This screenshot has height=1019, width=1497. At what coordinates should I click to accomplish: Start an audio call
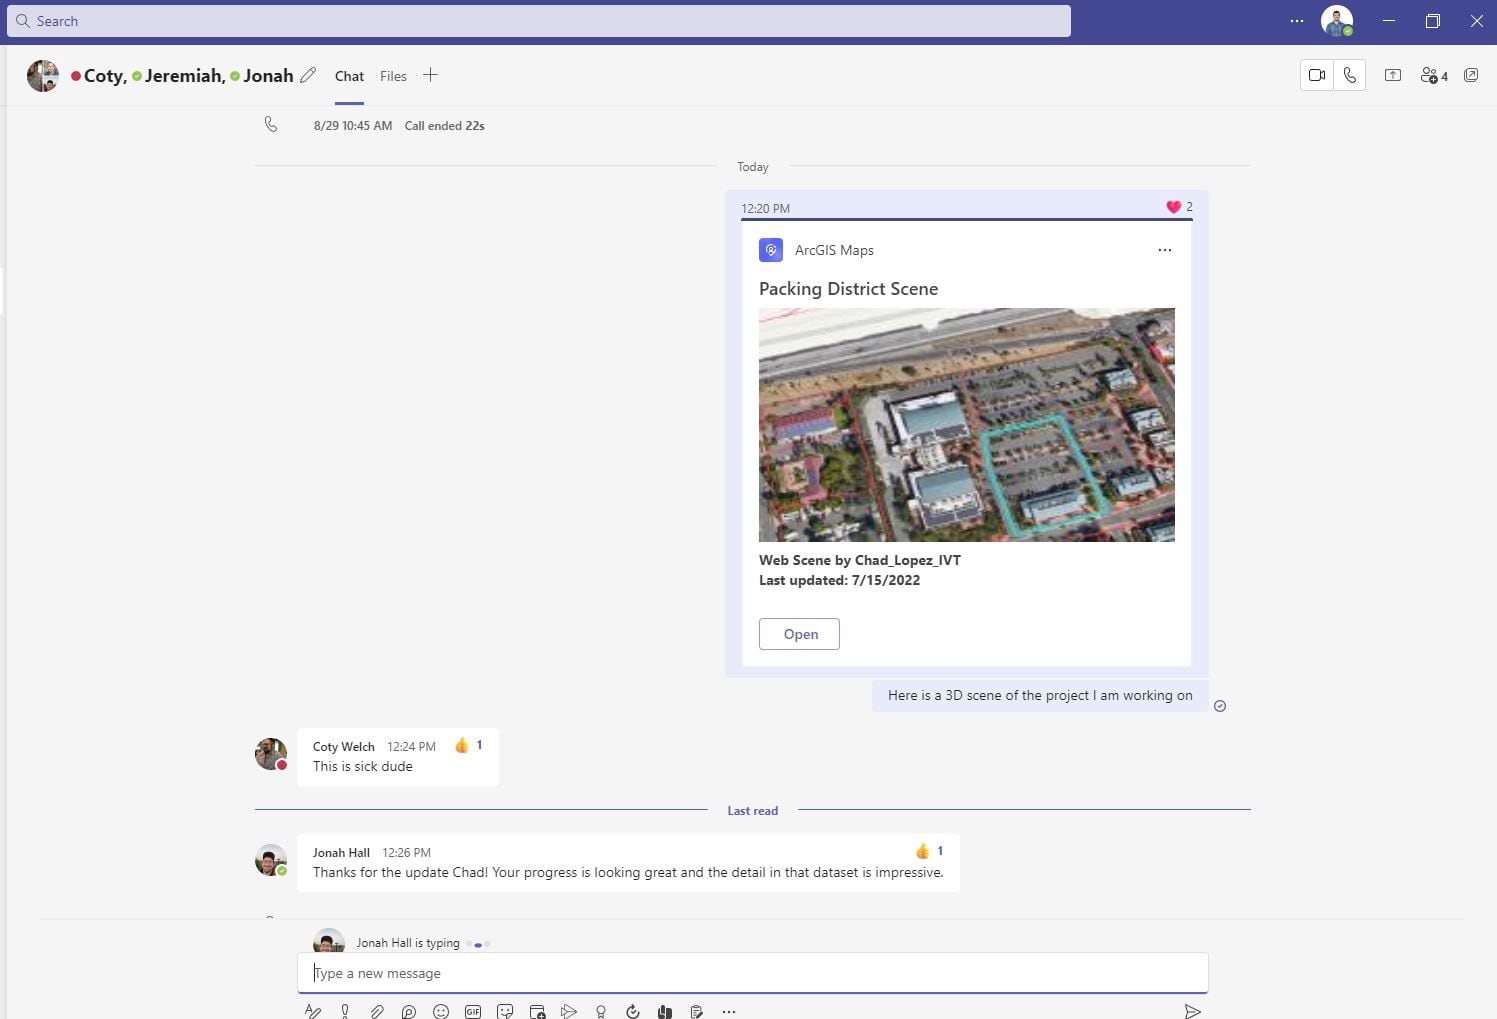(1350, 75)
